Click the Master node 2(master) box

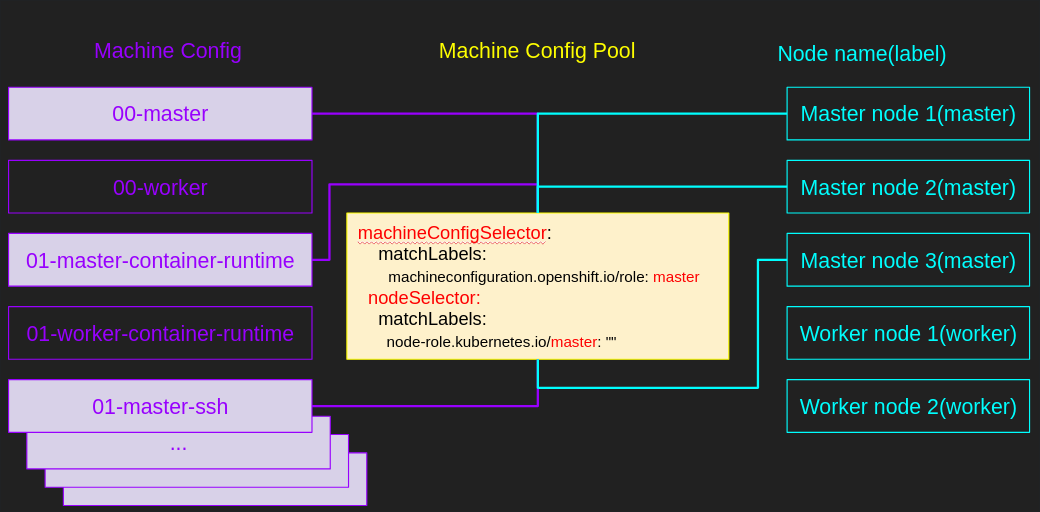(908, 187)
